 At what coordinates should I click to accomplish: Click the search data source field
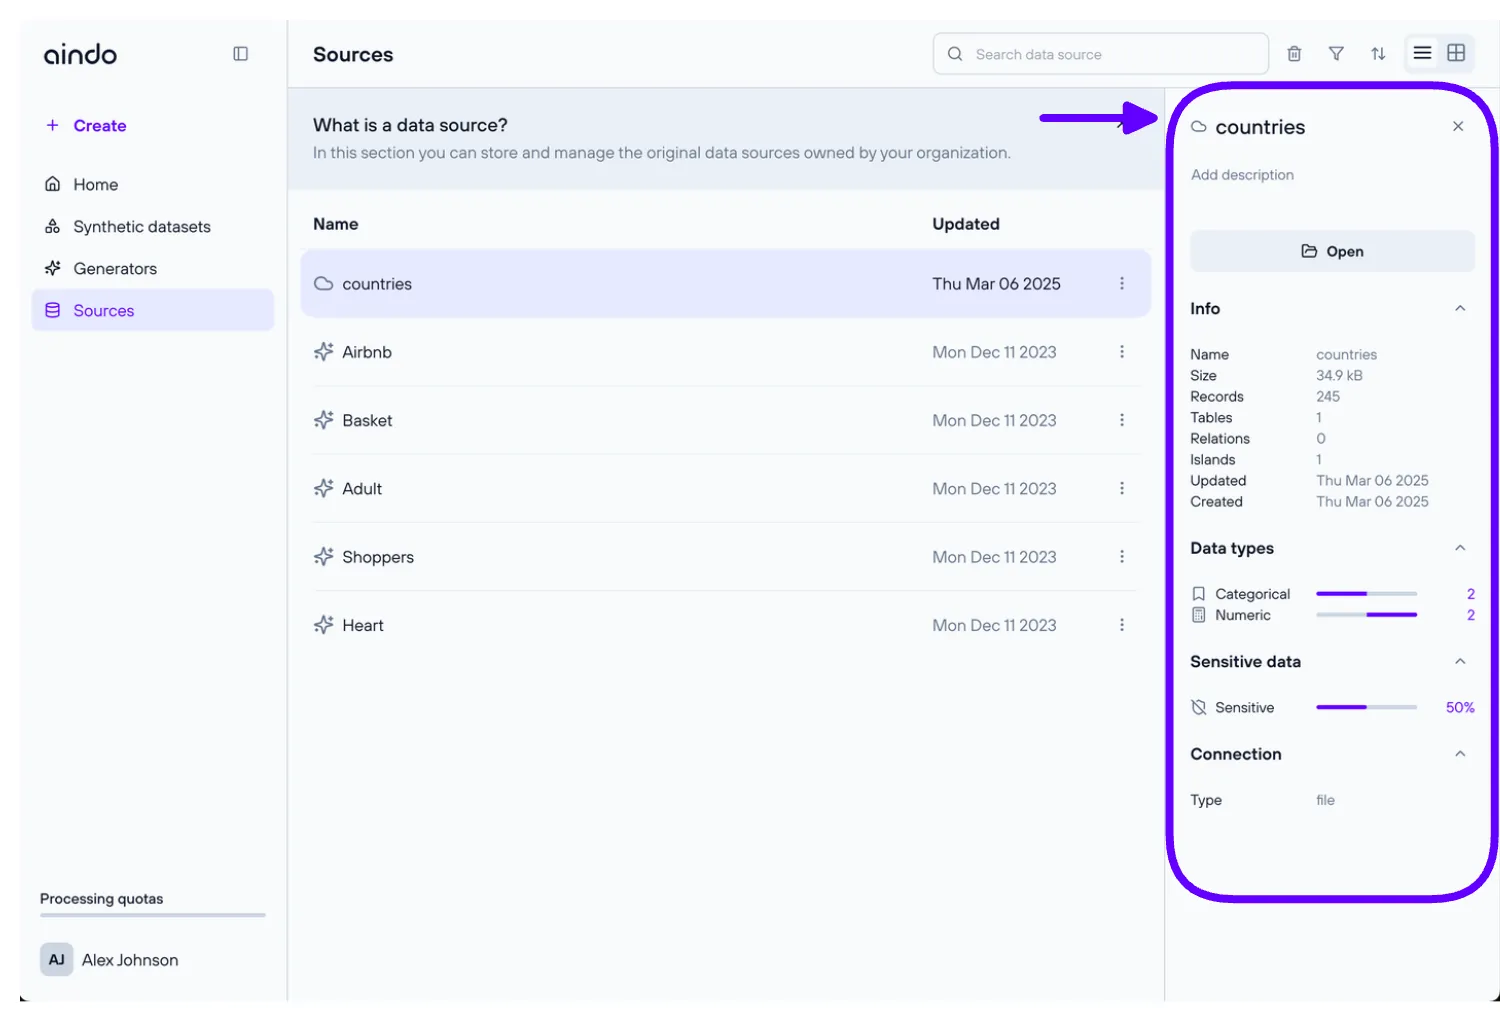pyautogui.click(x=1100, y=53)
